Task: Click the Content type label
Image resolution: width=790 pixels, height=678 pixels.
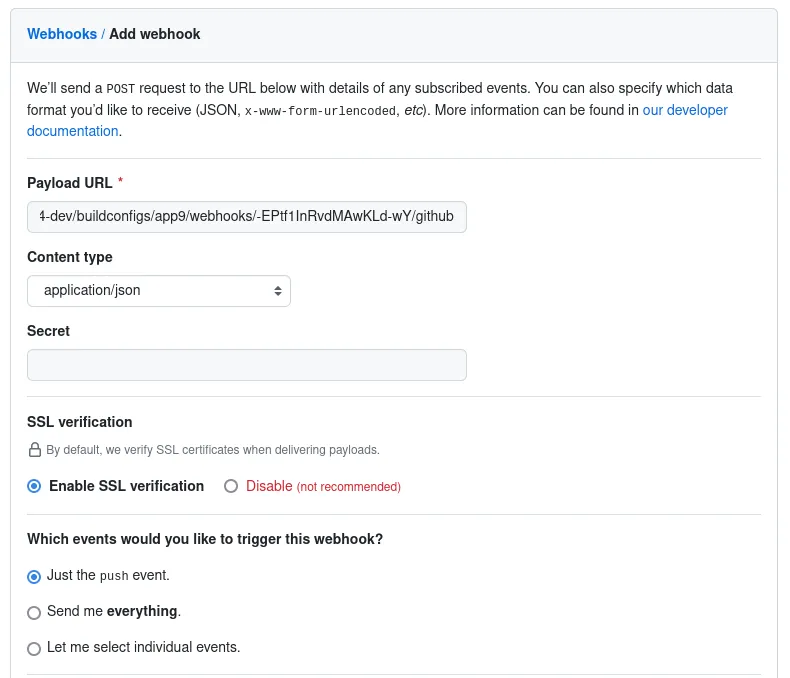Action: tap(70, 257)
